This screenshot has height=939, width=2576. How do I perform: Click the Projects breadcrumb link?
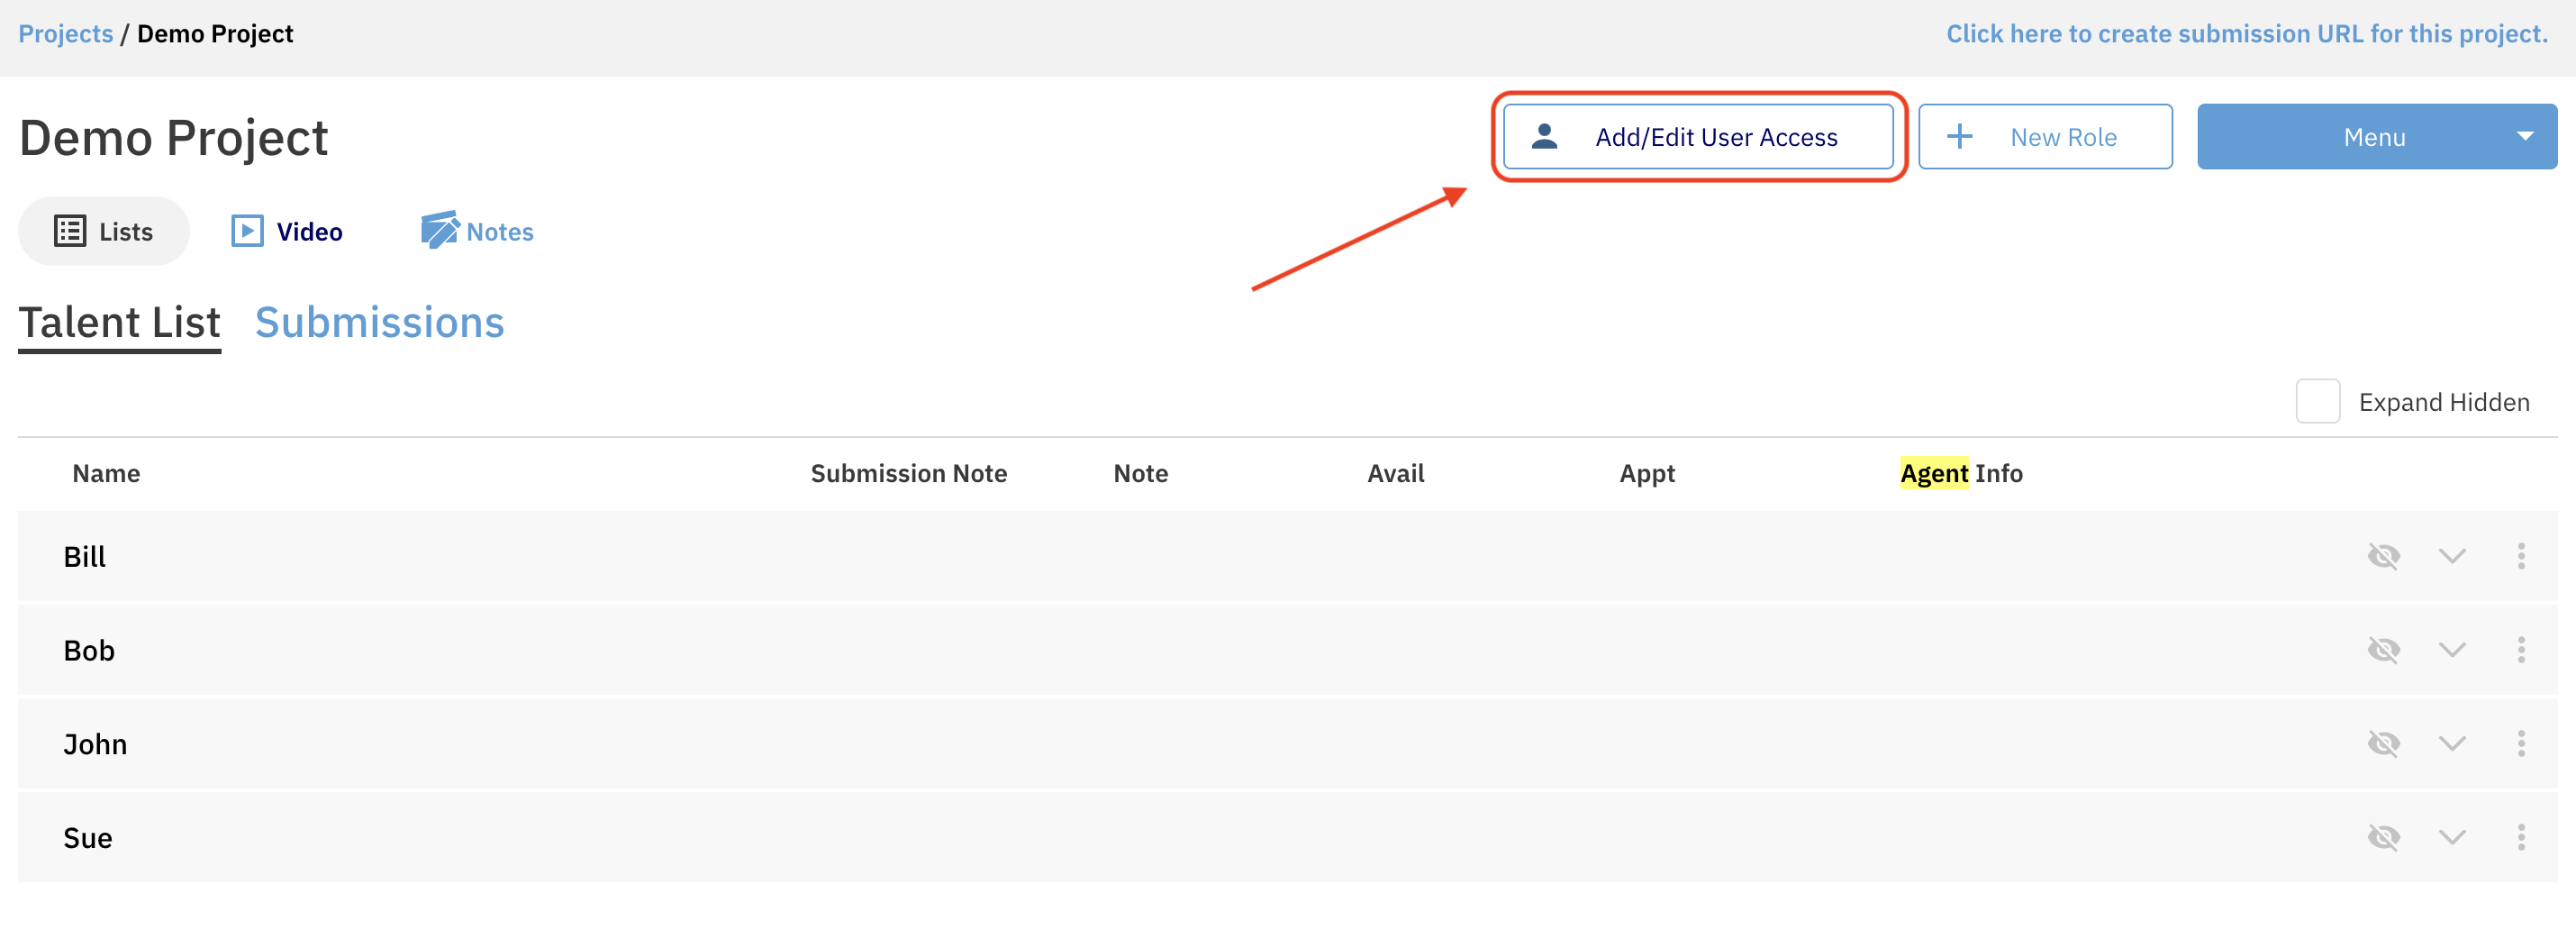(x=65, y=34)
